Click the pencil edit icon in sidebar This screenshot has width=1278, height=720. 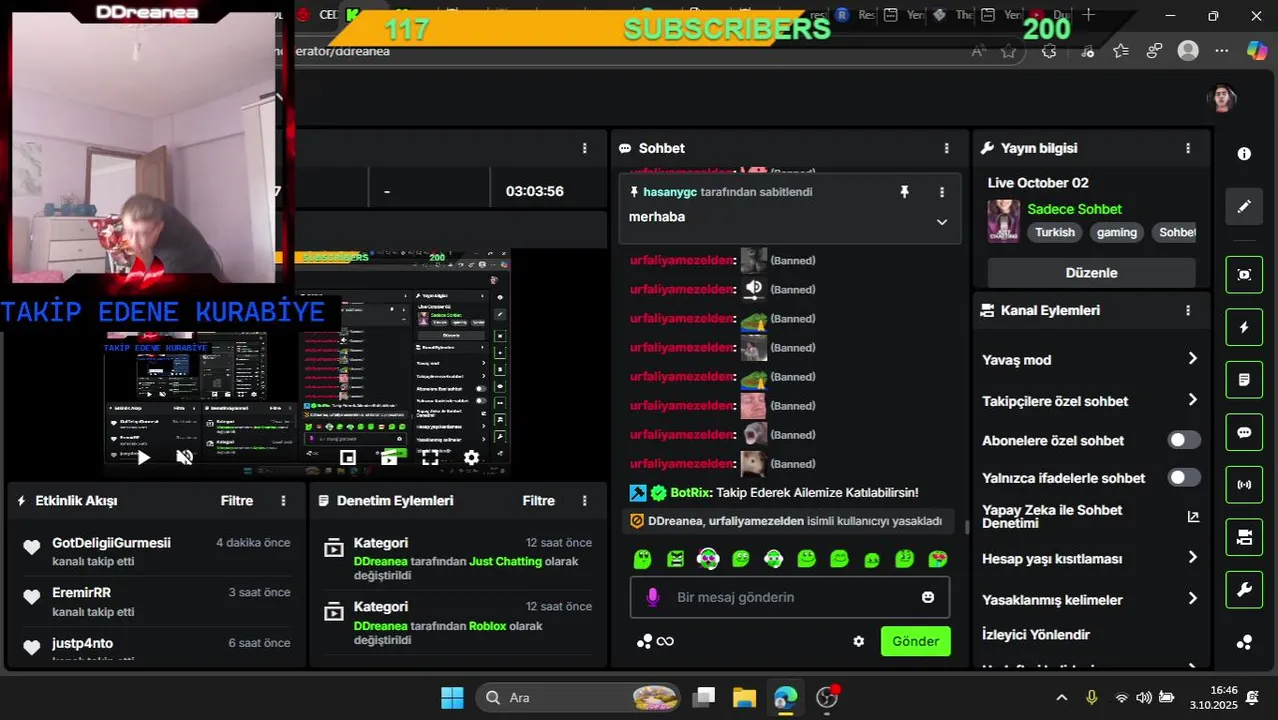[x=1244, y=206]
